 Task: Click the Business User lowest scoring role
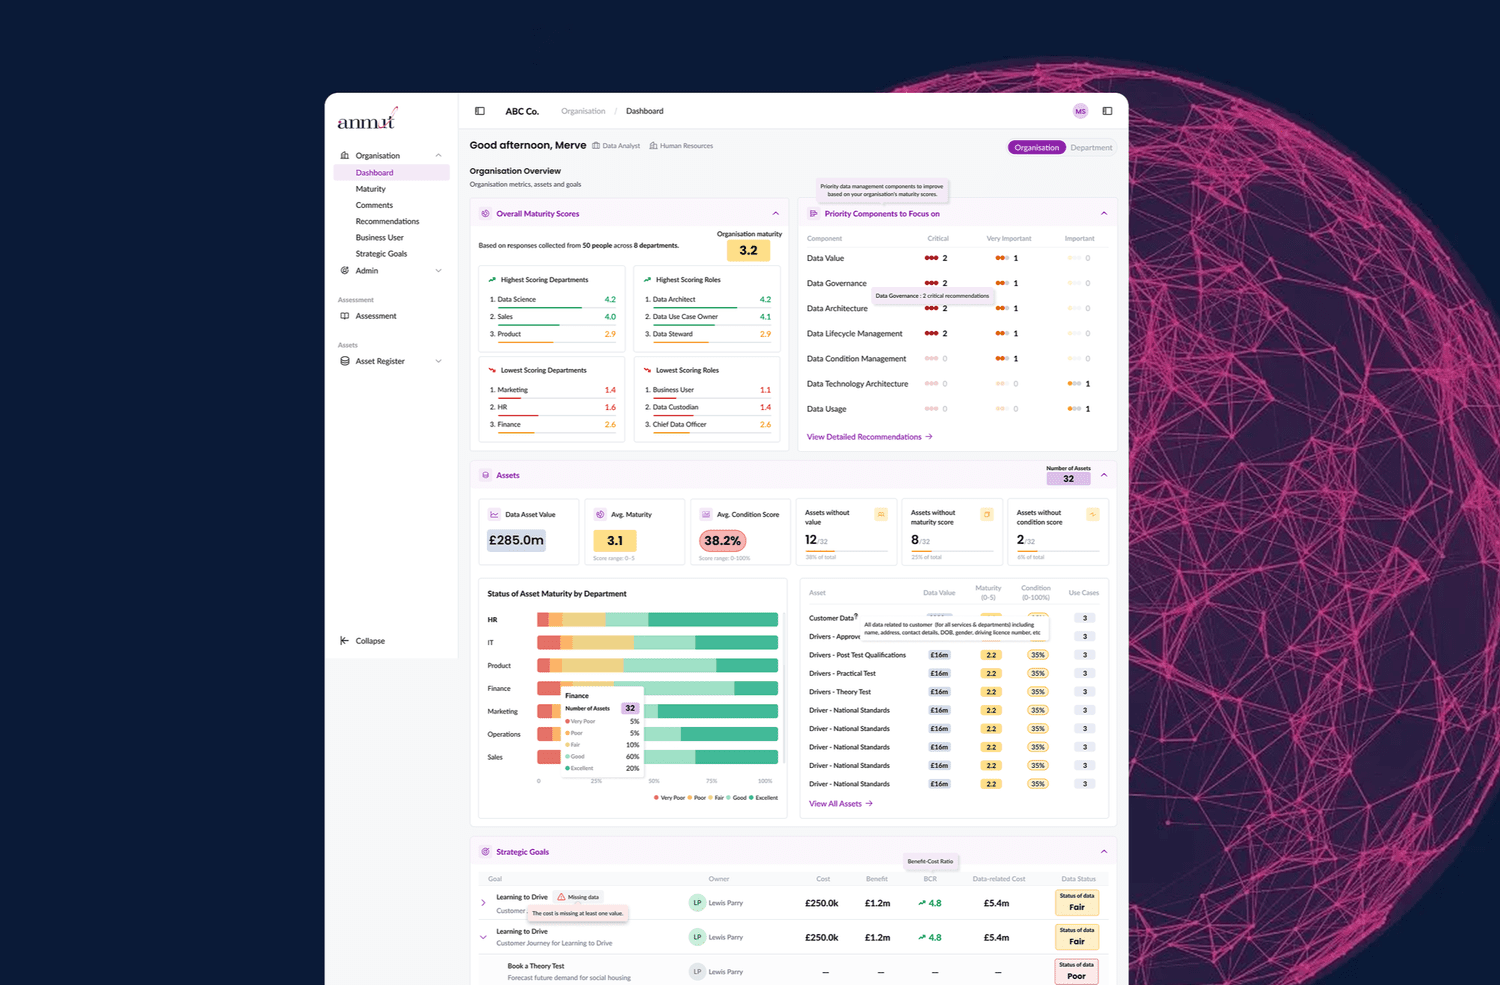pyautogui.click(x=707, y=391)
